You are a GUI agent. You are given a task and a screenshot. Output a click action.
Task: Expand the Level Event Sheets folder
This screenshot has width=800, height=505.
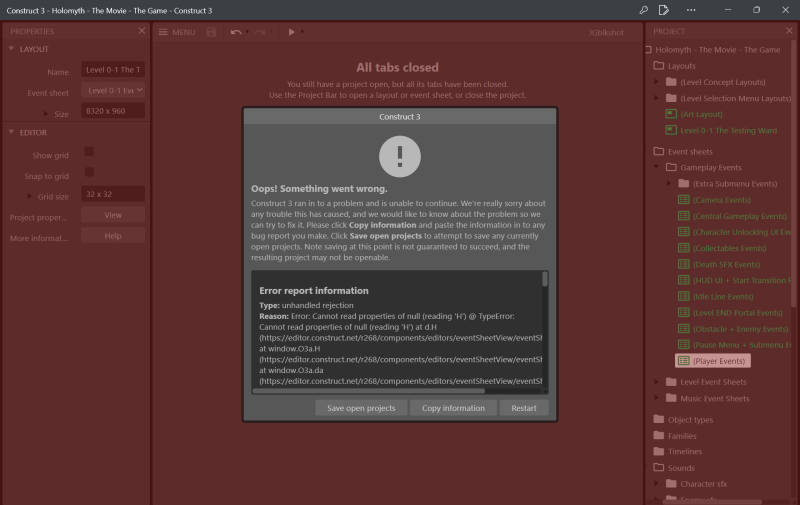click(657, 382)
